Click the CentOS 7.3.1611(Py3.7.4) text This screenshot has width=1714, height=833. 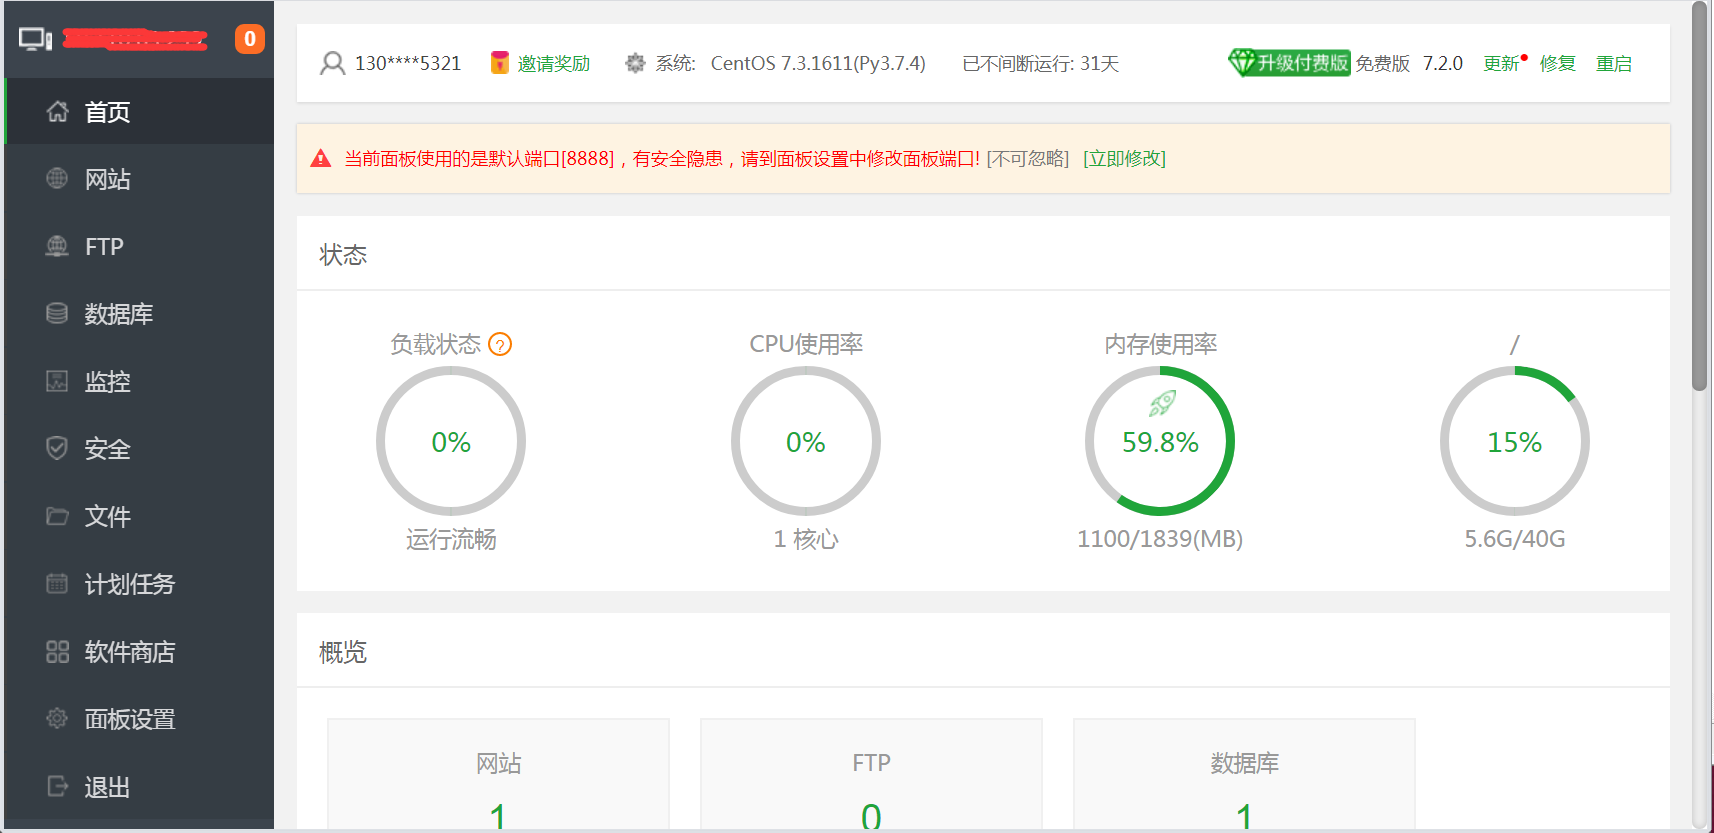coord(818,63)
